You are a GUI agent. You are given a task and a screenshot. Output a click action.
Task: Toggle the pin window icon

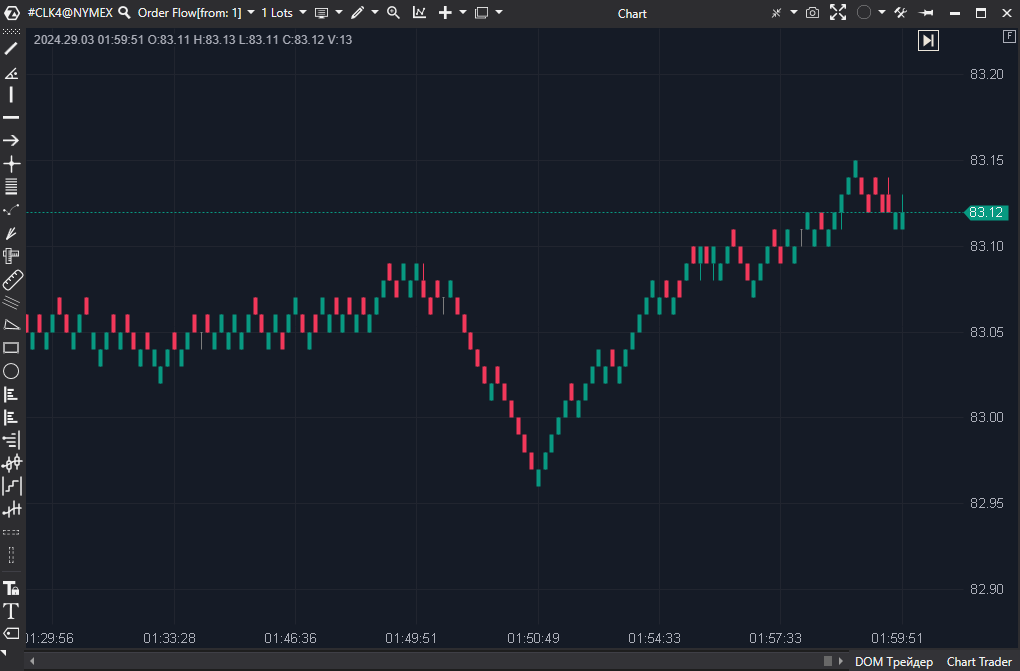click(926, 12)
